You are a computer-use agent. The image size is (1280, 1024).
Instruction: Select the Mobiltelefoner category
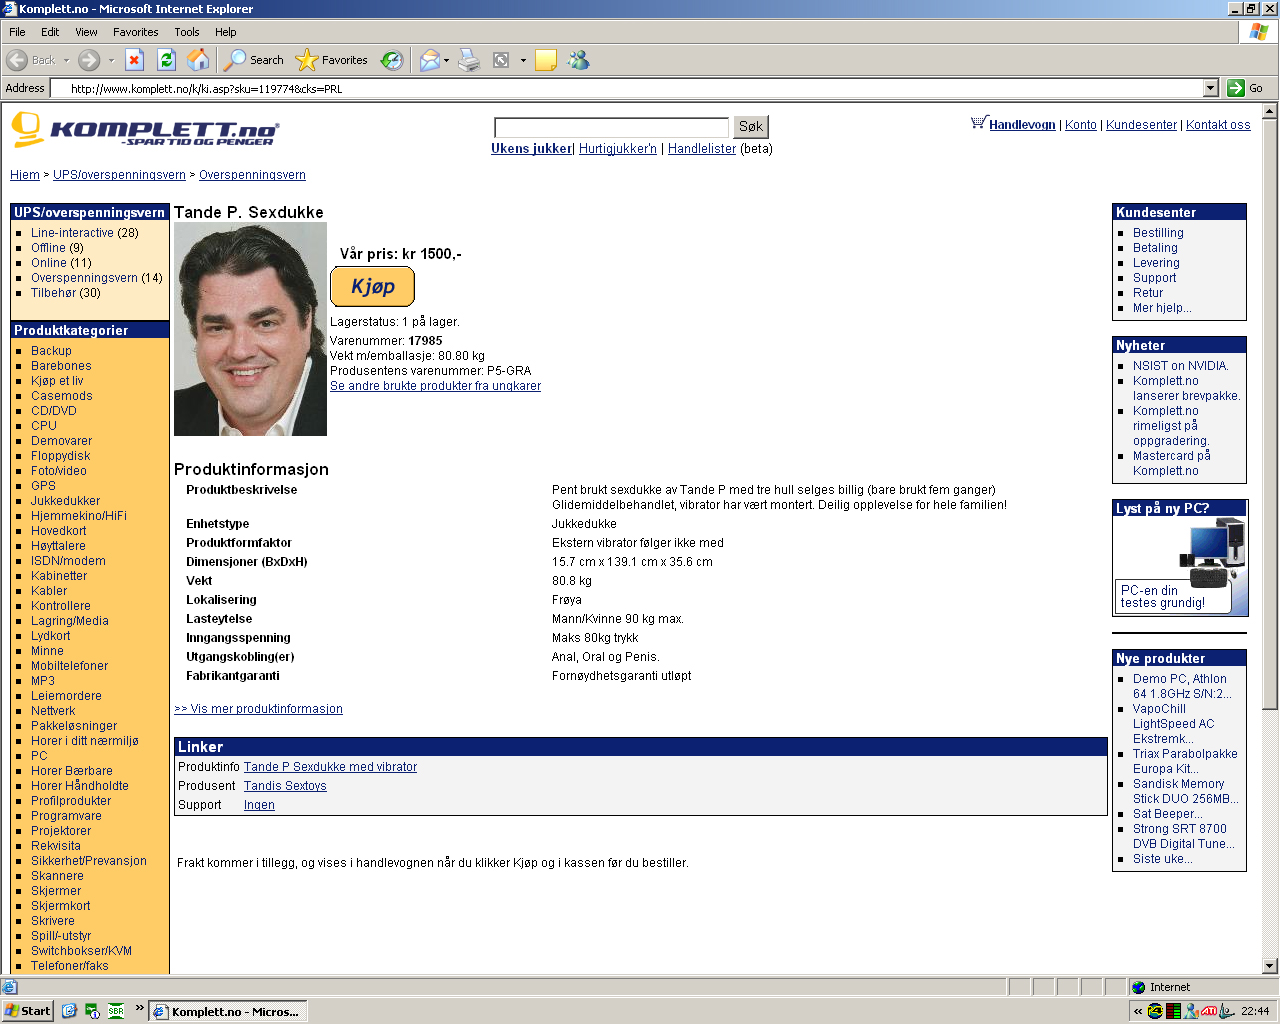click(69, 666)
